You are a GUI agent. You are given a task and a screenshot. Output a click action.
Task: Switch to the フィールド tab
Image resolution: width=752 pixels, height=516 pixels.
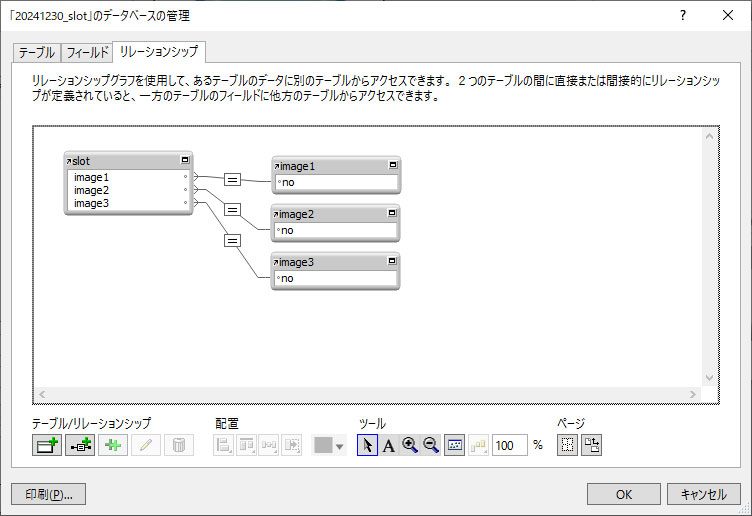[87, 52]
